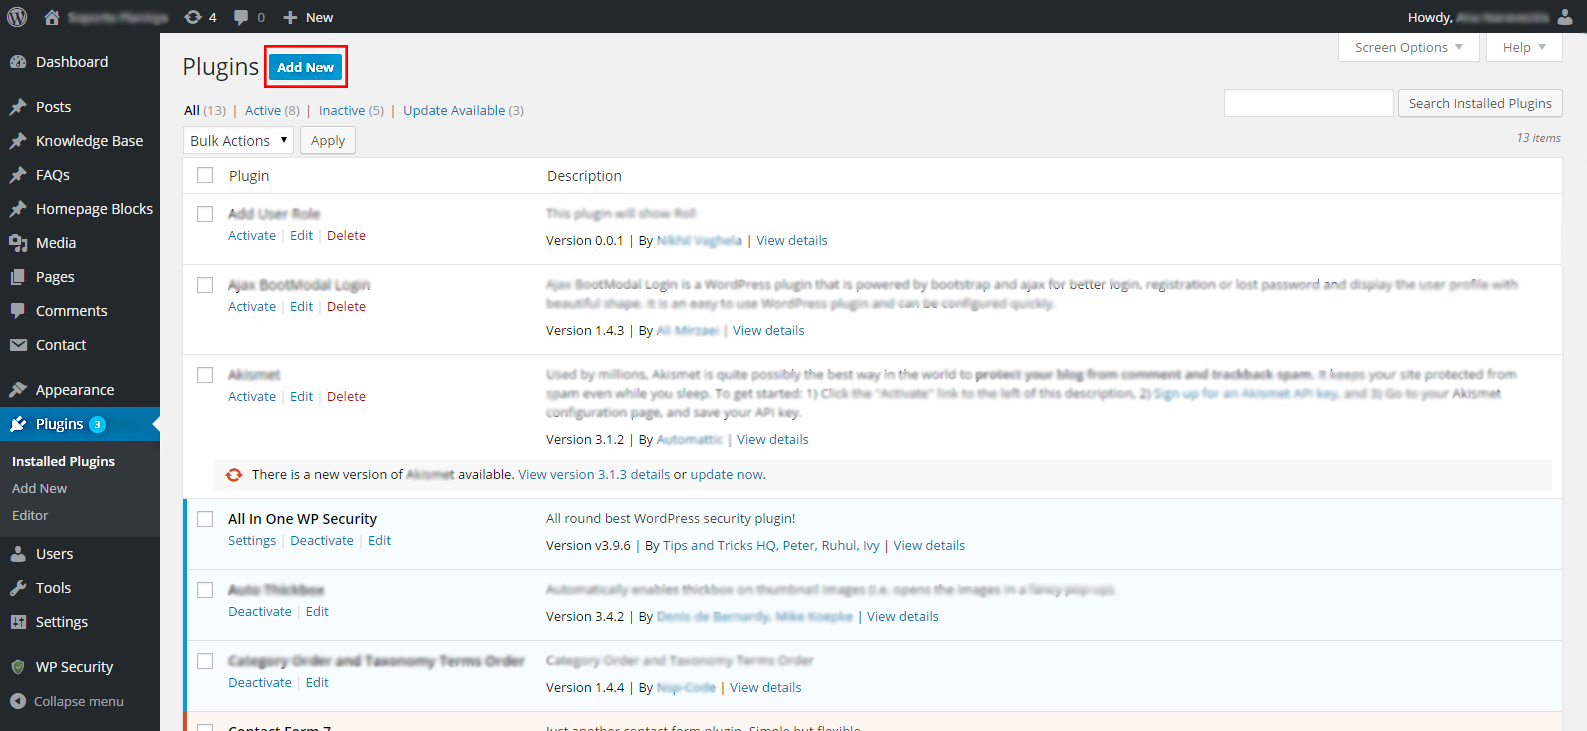This screenshot has width=1587, height=731.
Task: Open the Tips and Tricks HQ author link
Action: (x=719, y=546)
